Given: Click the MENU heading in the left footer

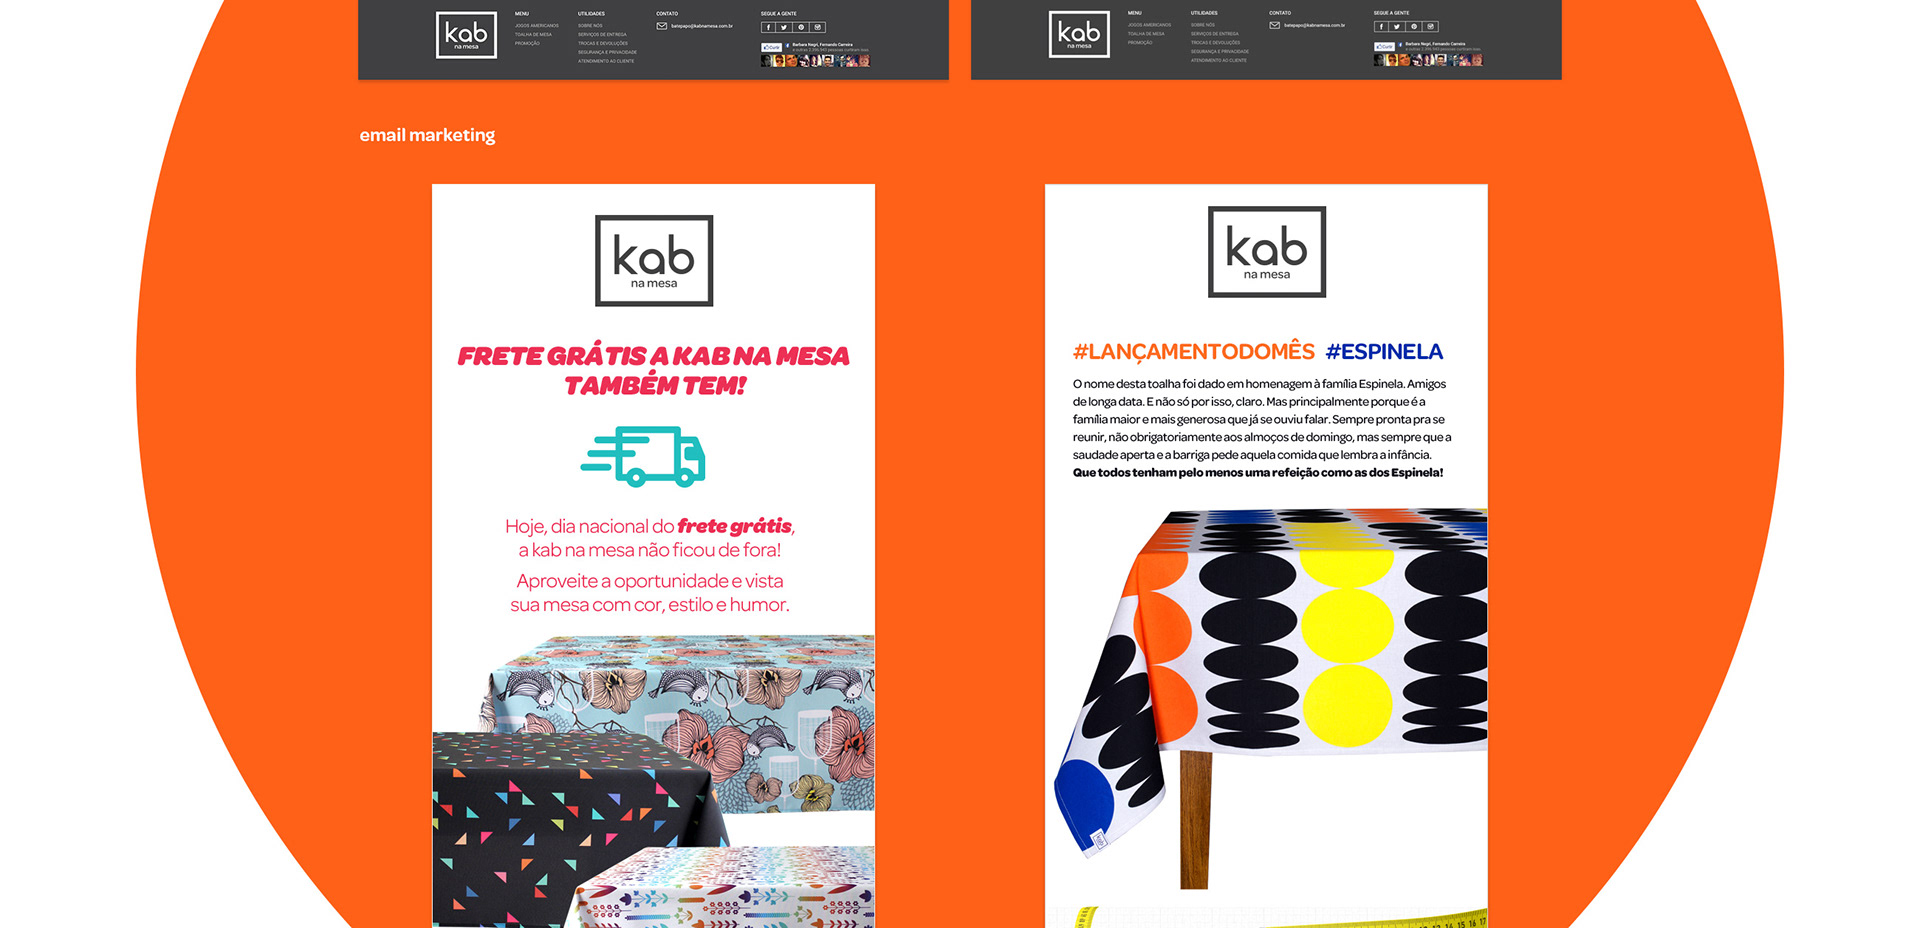Looking at the screenshot, I should point(522,14).
